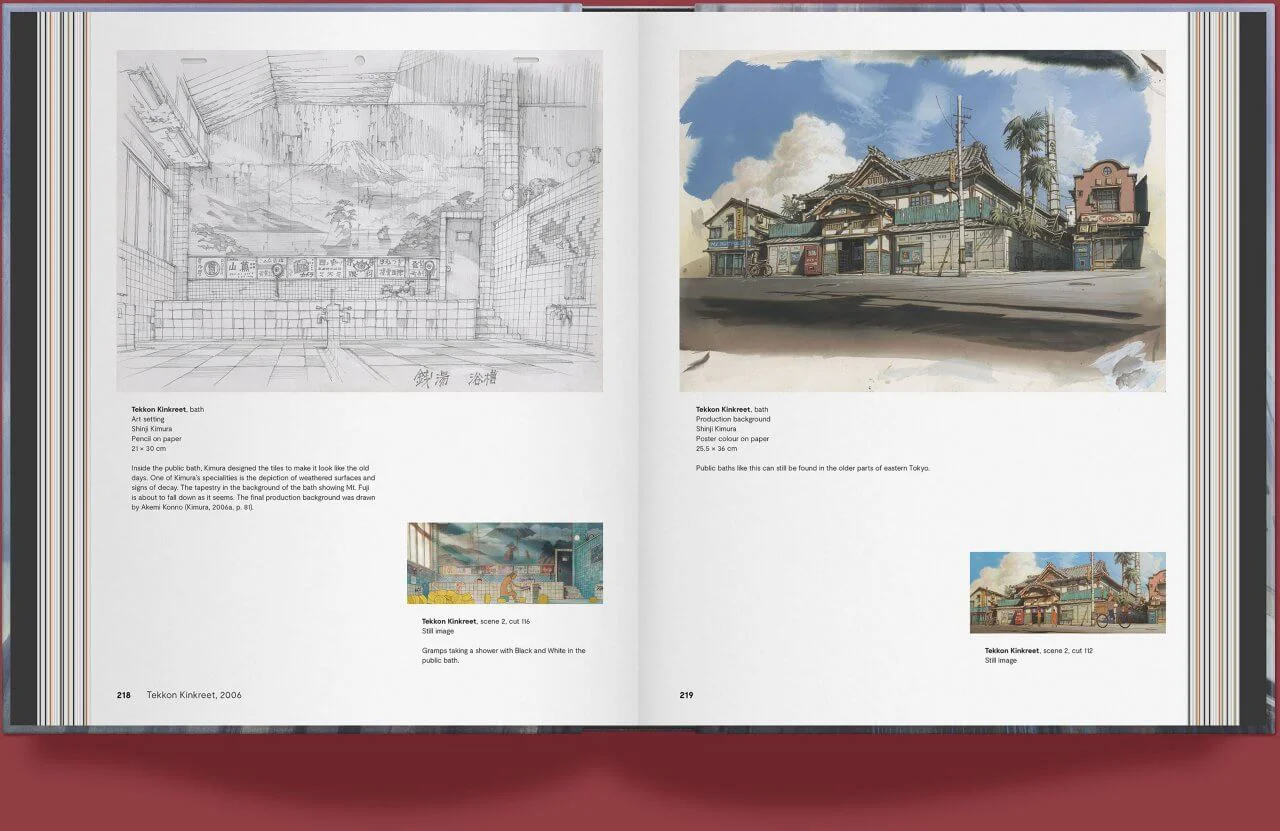Viewport: 1280px width, 831px height.
Task: Click caption 'Tekkon Kinkreet, scene 2, cut 112'
Action: tap(1038, 651)
